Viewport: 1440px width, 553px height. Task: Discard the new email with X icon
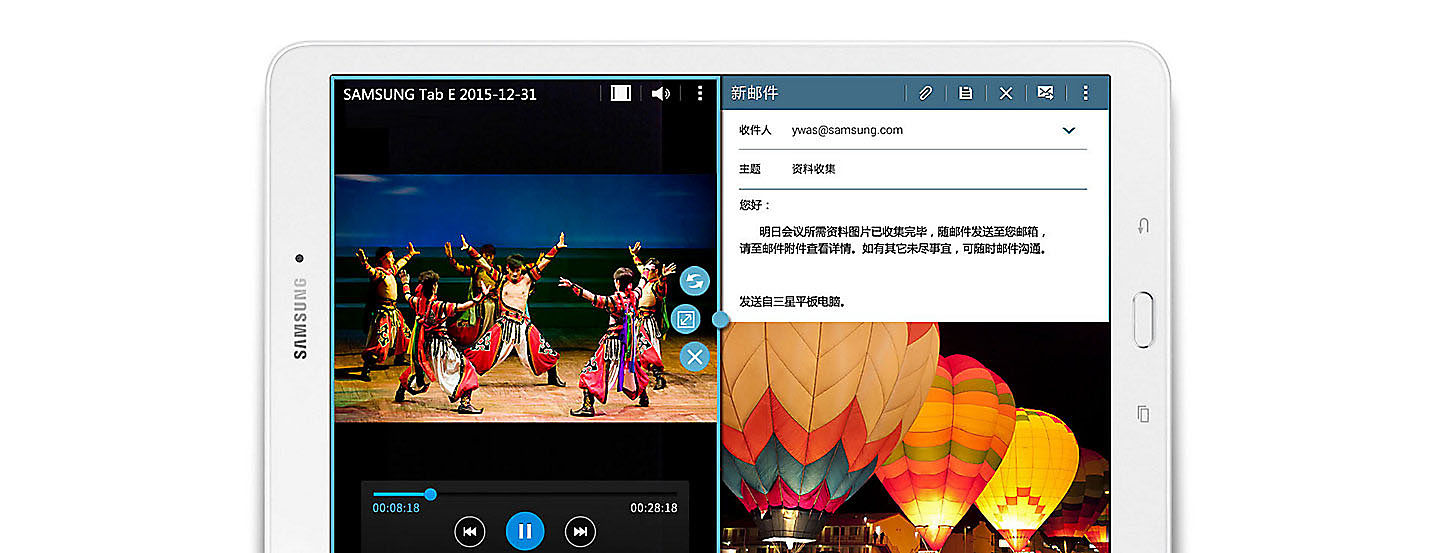(1006, 93)
